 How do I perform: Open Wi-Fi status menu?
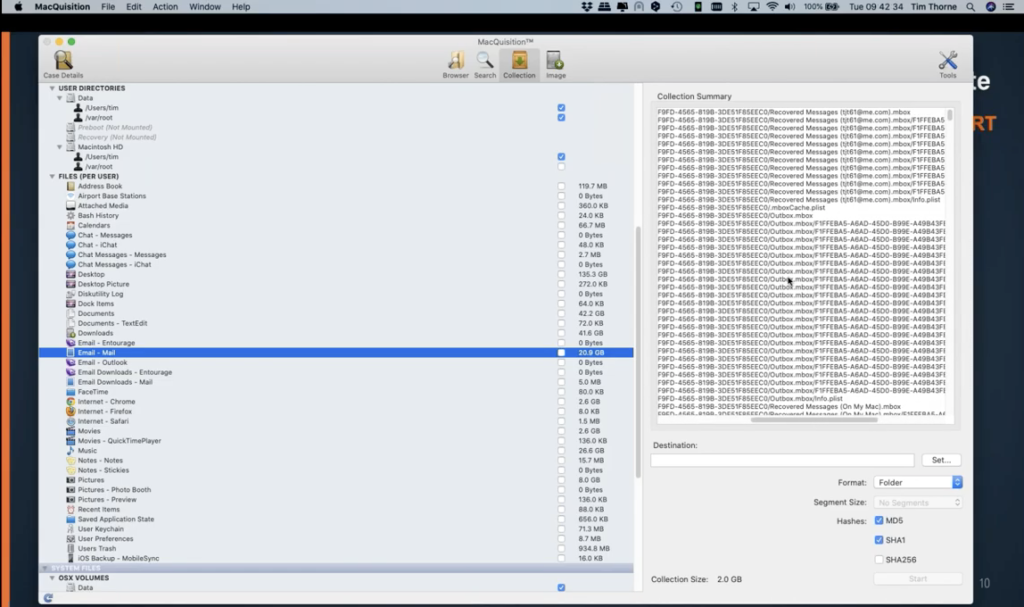[772, 7]
